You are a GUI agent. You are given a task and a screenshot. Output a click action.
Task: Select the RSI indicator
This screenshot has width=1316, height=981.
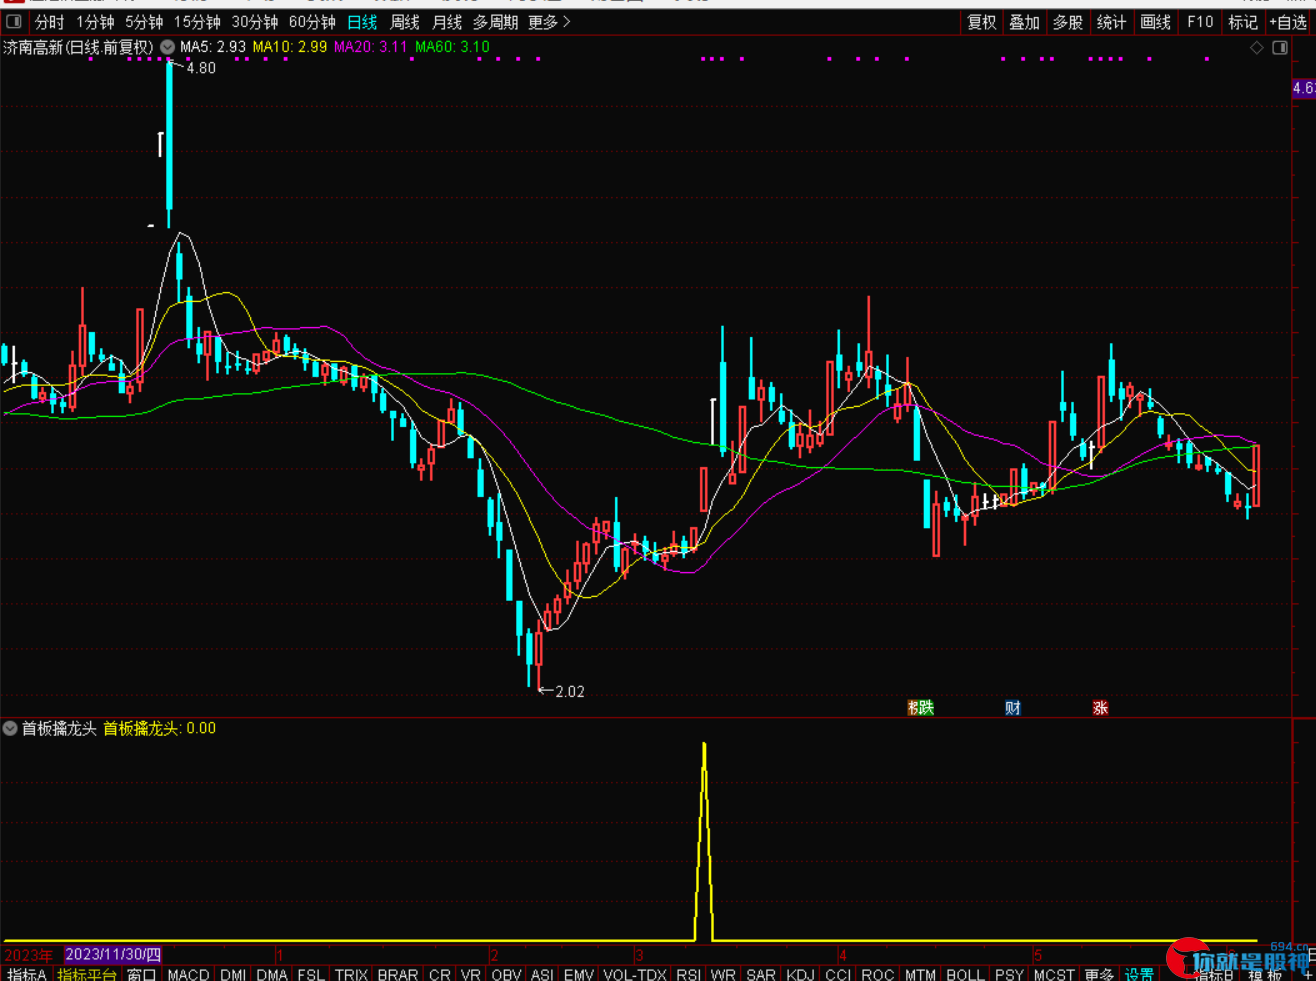[688, 974]
